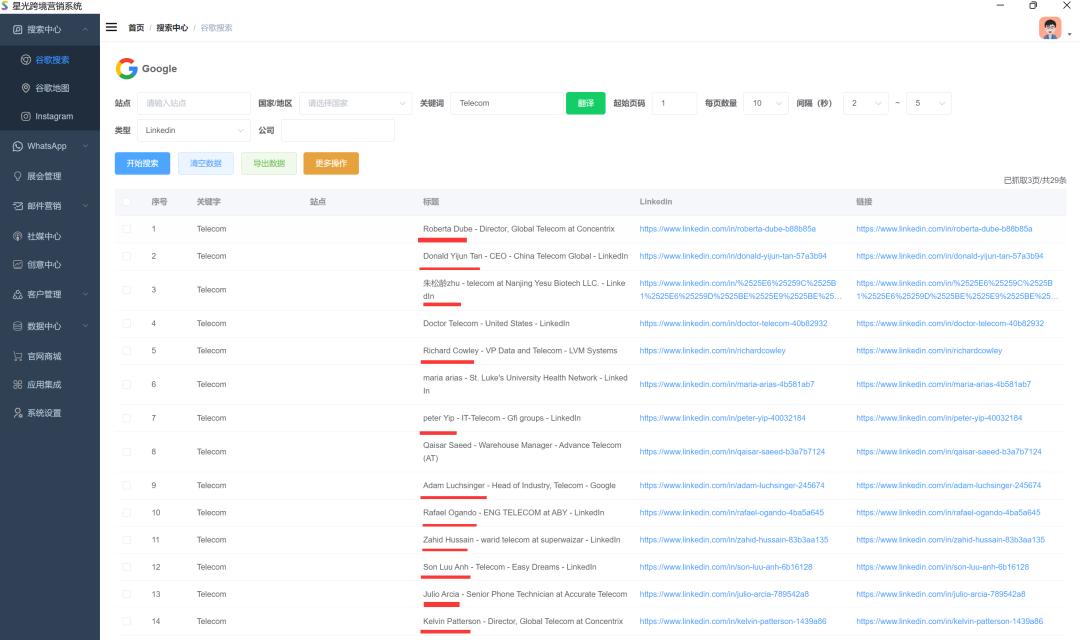This screenshot has width=1080, height=640.
Task: Click the hamburger menu collapse icon
Action: [x=112, y=27]
